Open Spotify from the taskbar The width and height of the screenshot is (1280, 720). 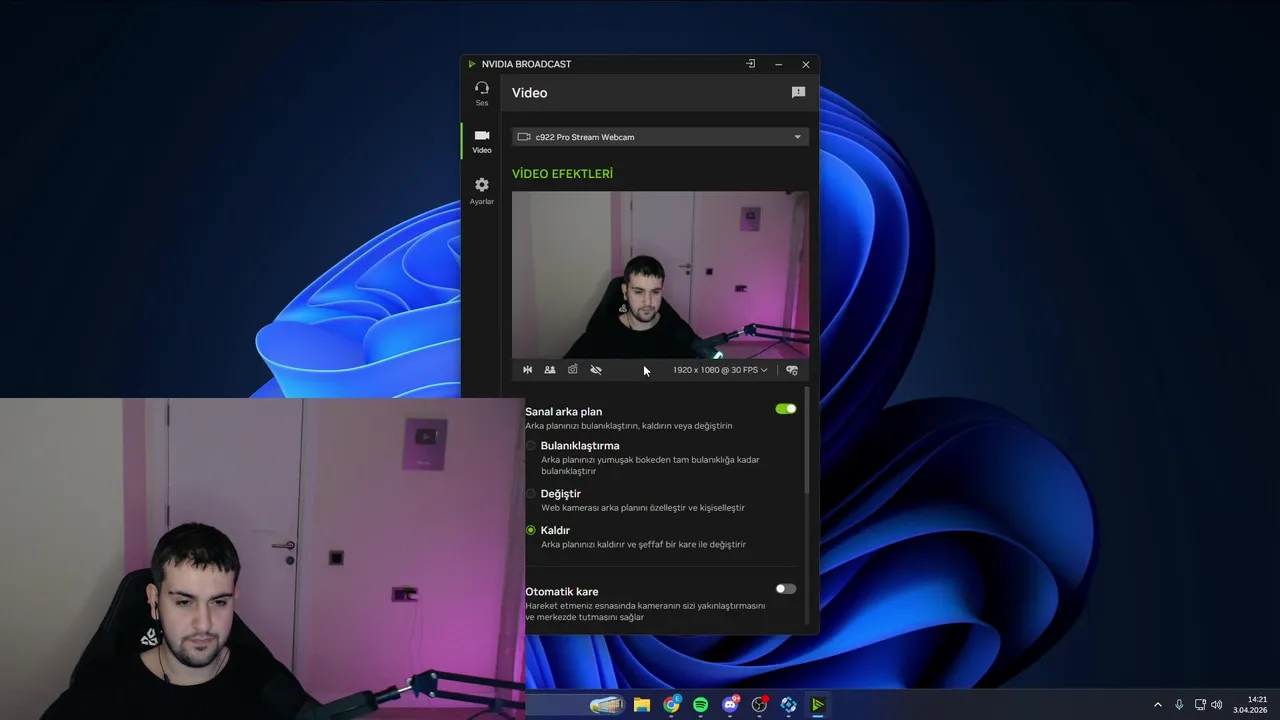click(x=700, y=705)
